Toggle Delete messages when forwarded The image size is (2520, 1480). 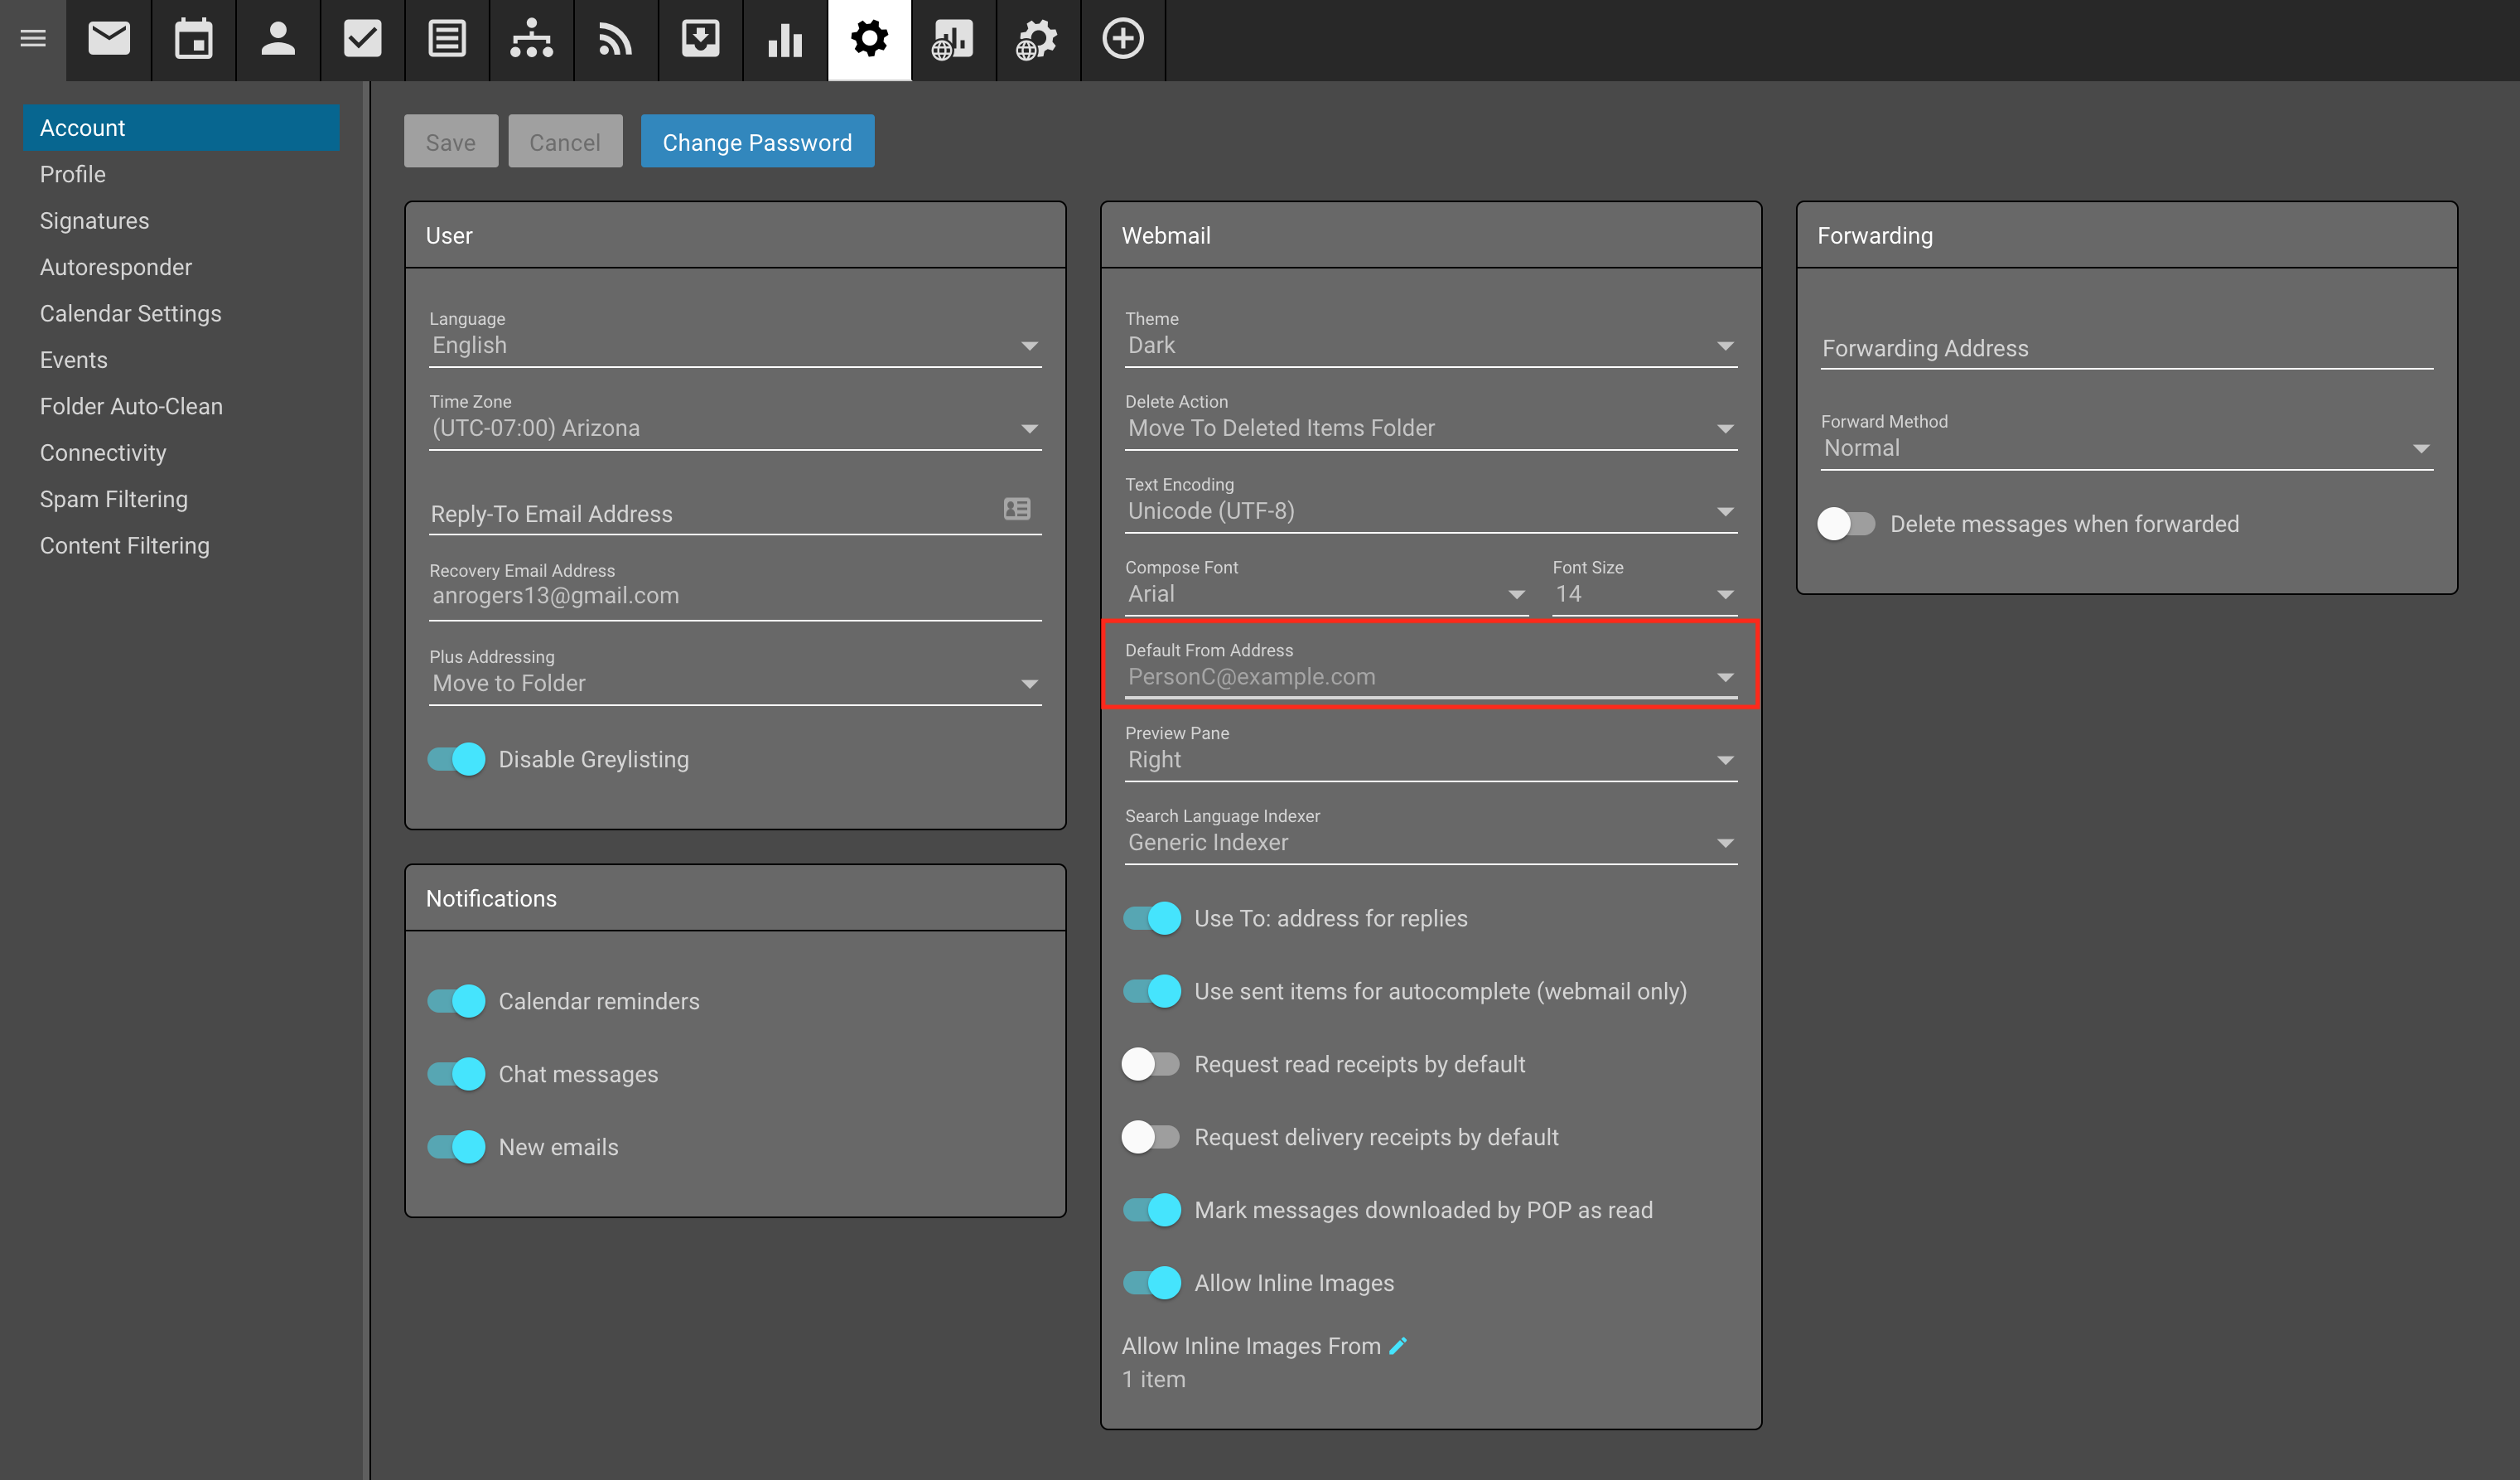pyautogui.click(x=1845, y=524)
